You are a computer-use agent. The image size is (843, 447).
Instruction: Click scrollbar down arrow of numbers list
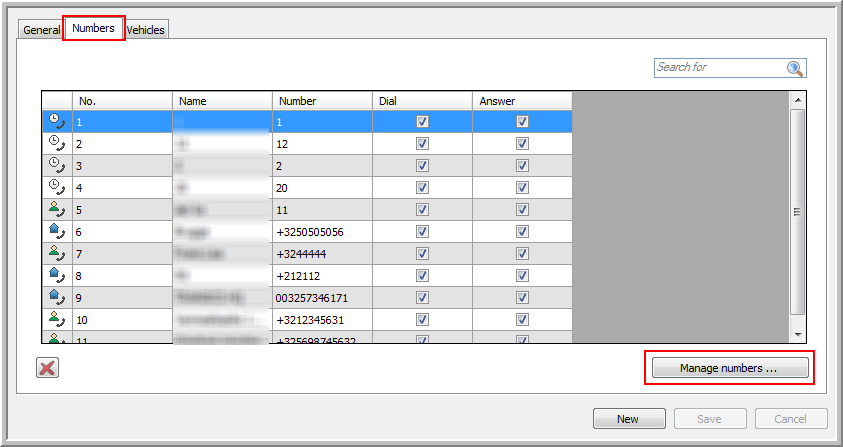pyautogui.click(x=797, y=334)
